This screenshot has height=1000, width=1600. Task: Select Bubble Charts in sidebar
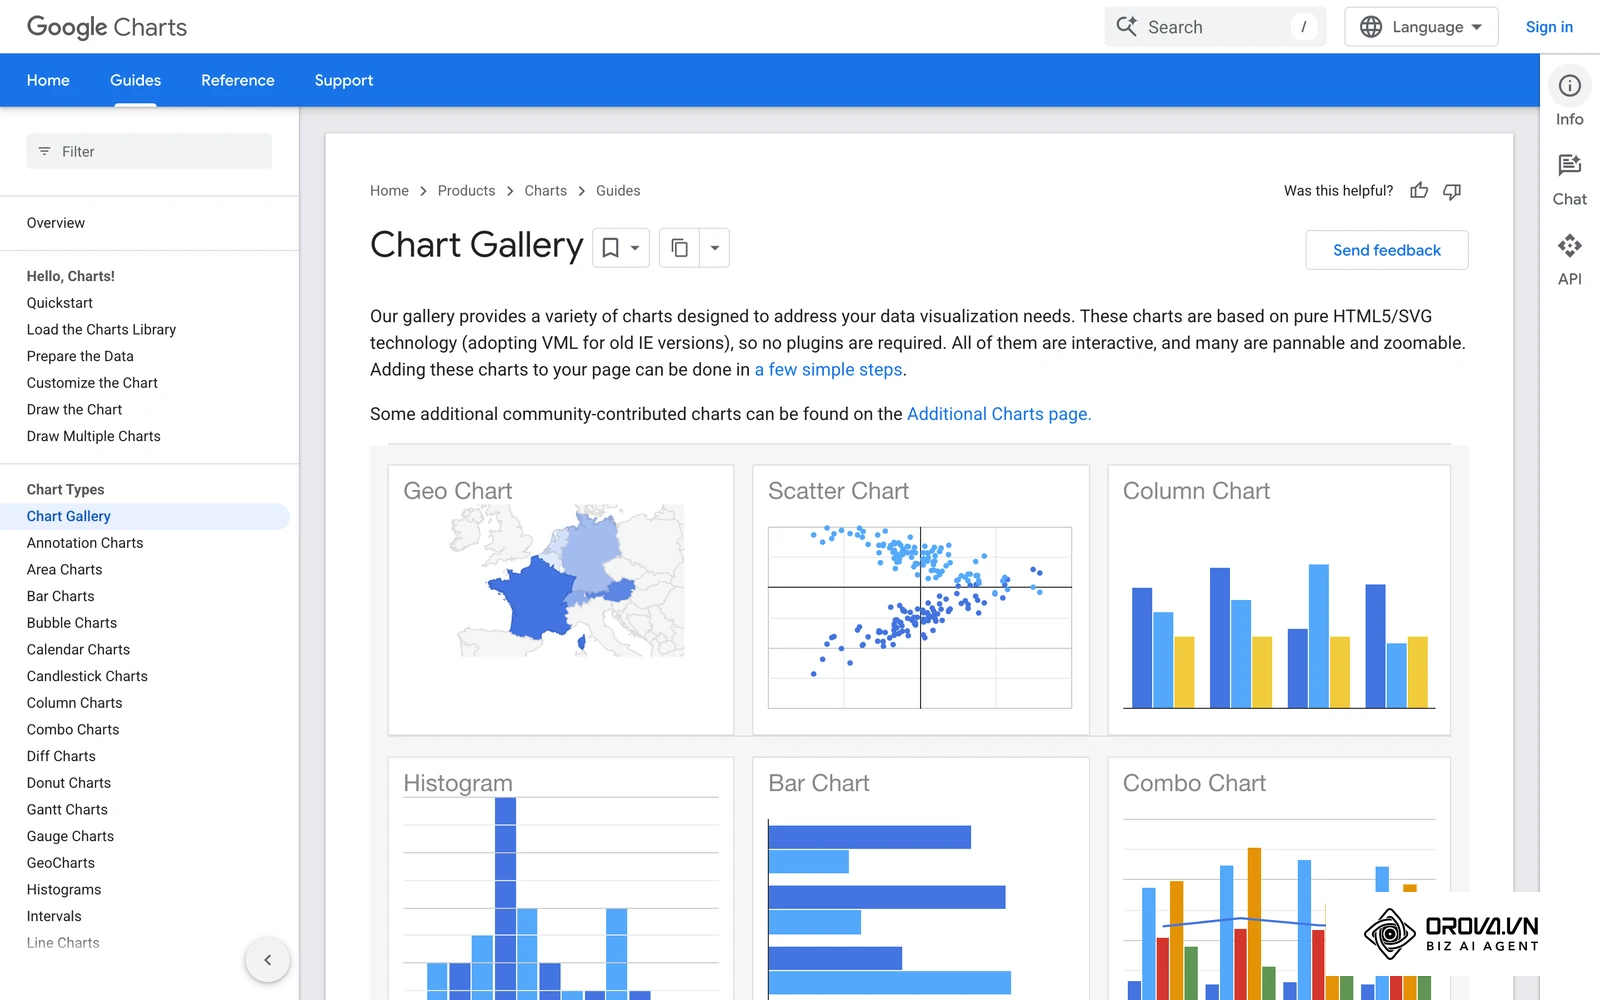tap(72, 623)
